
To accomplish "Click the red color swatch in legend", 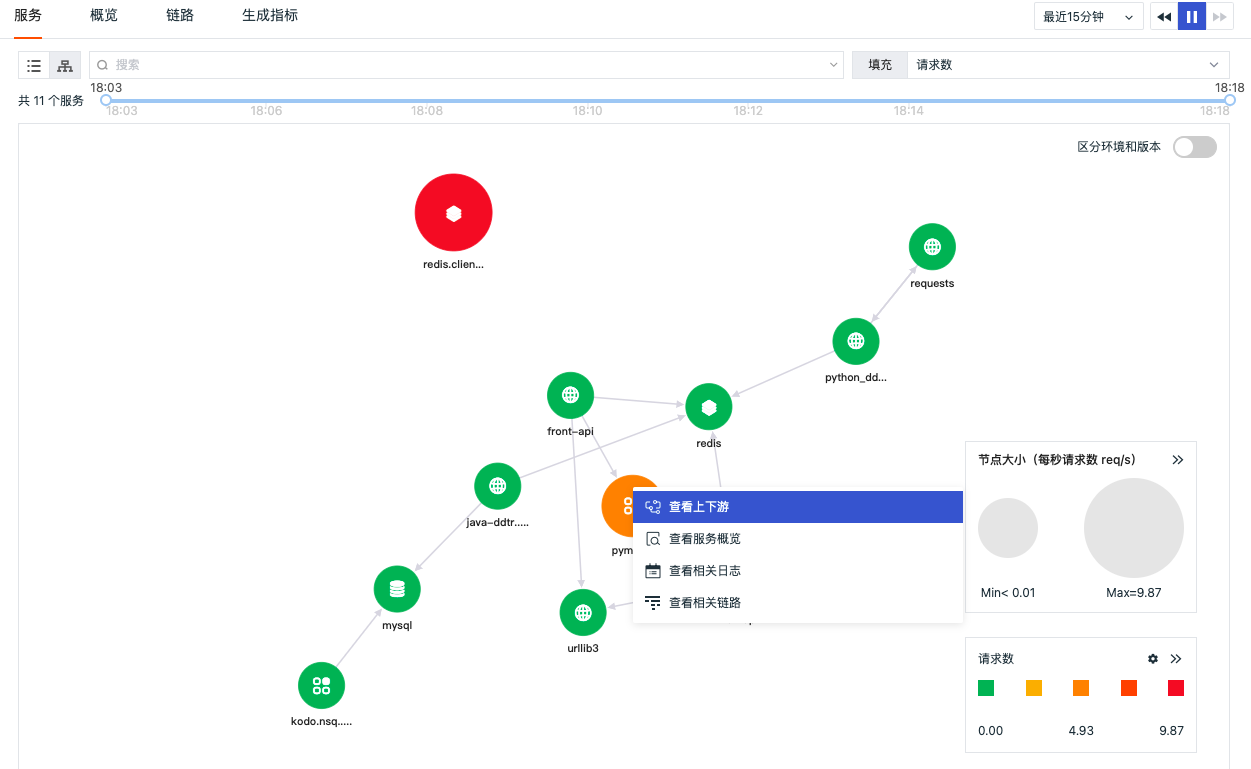I will [x=1176, y=688].
